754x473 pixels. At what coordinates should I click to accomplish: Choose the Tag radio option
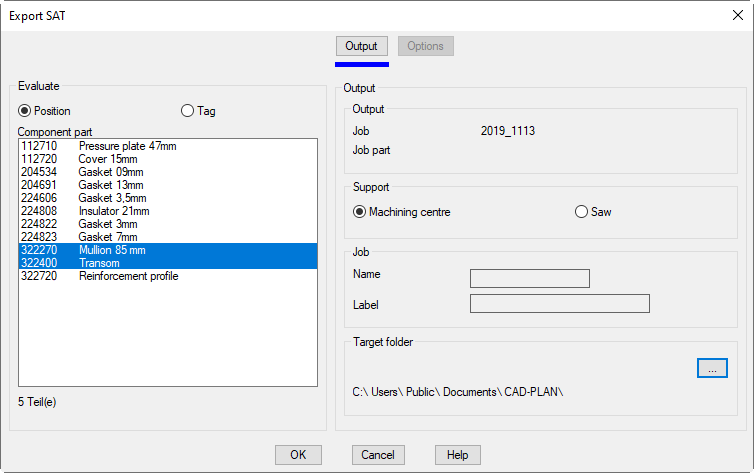point(187,111)
